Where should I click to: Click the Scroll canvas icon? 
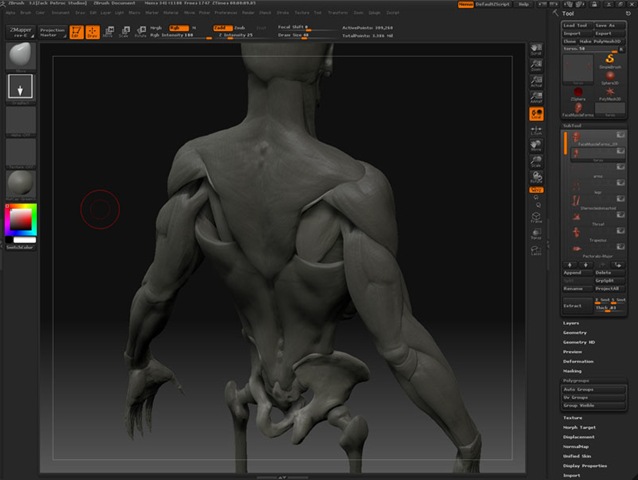tap(536, 50)
